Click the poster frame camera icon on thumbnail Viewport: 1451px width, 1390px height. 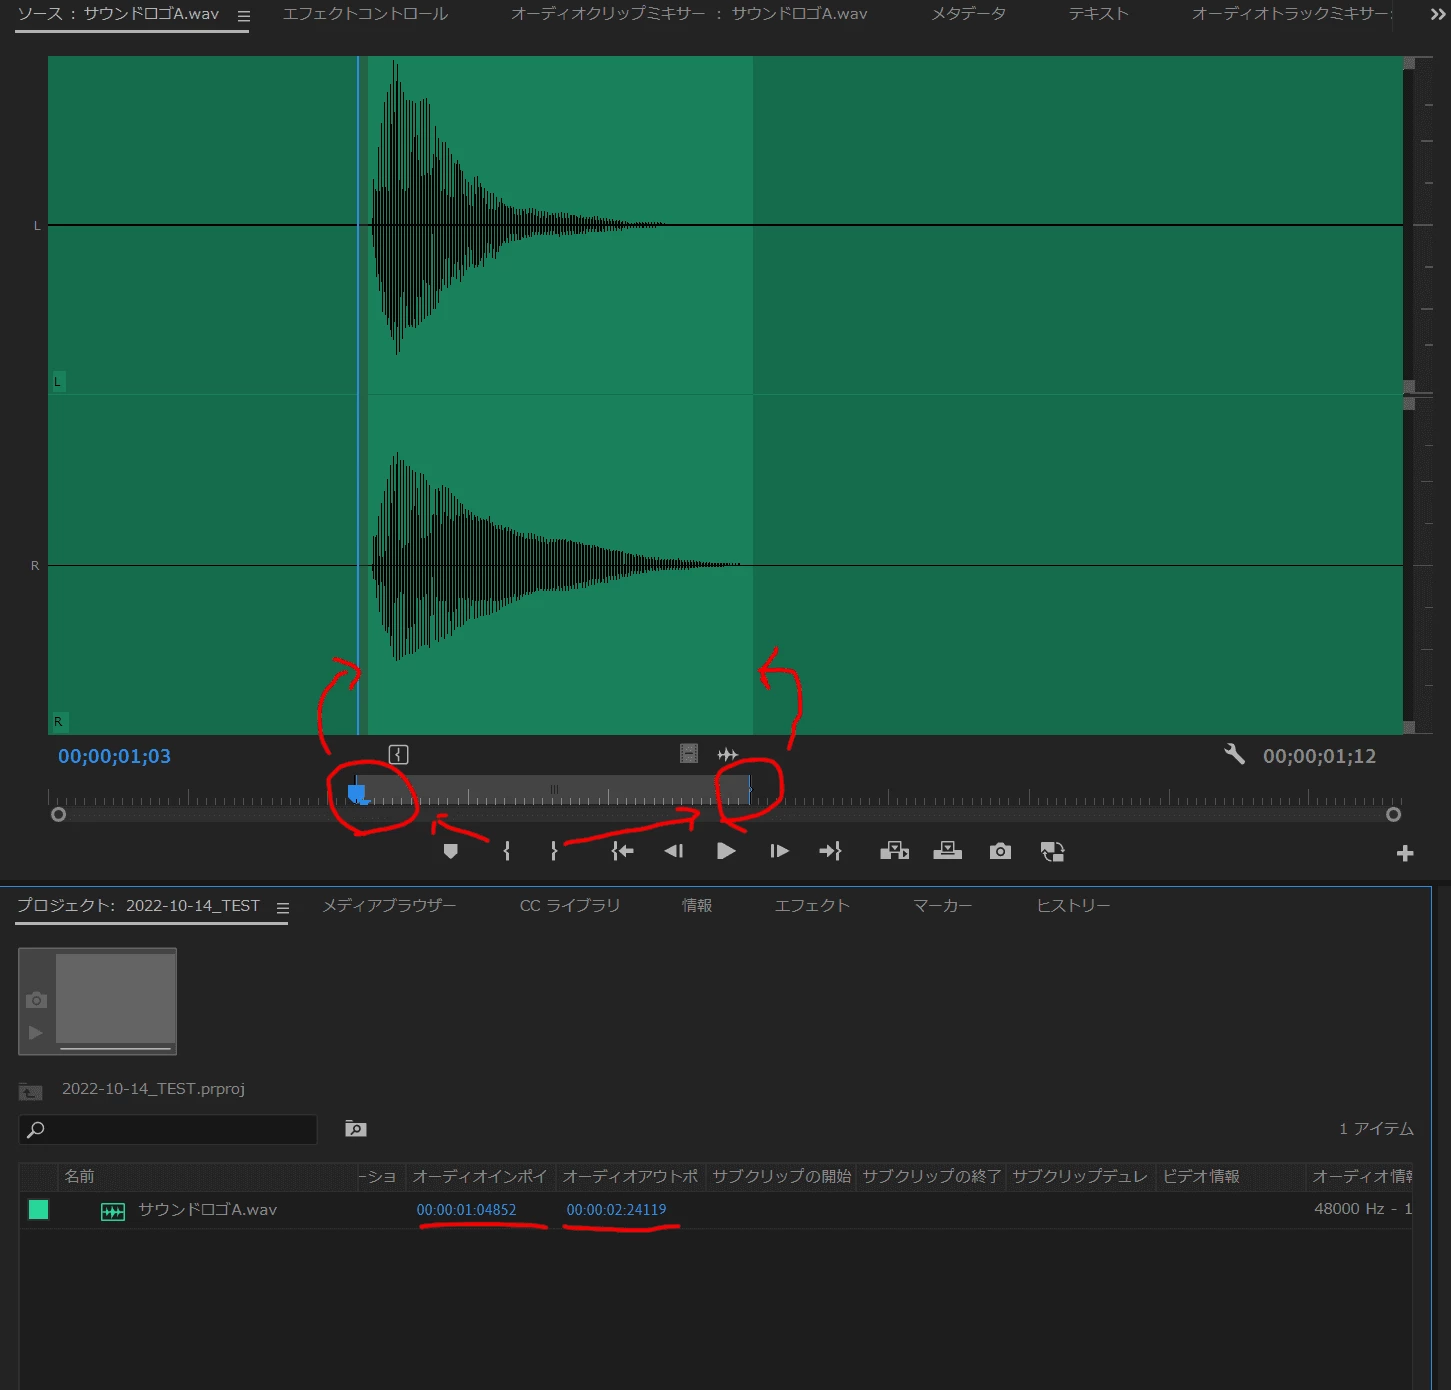click(36, 1000)
